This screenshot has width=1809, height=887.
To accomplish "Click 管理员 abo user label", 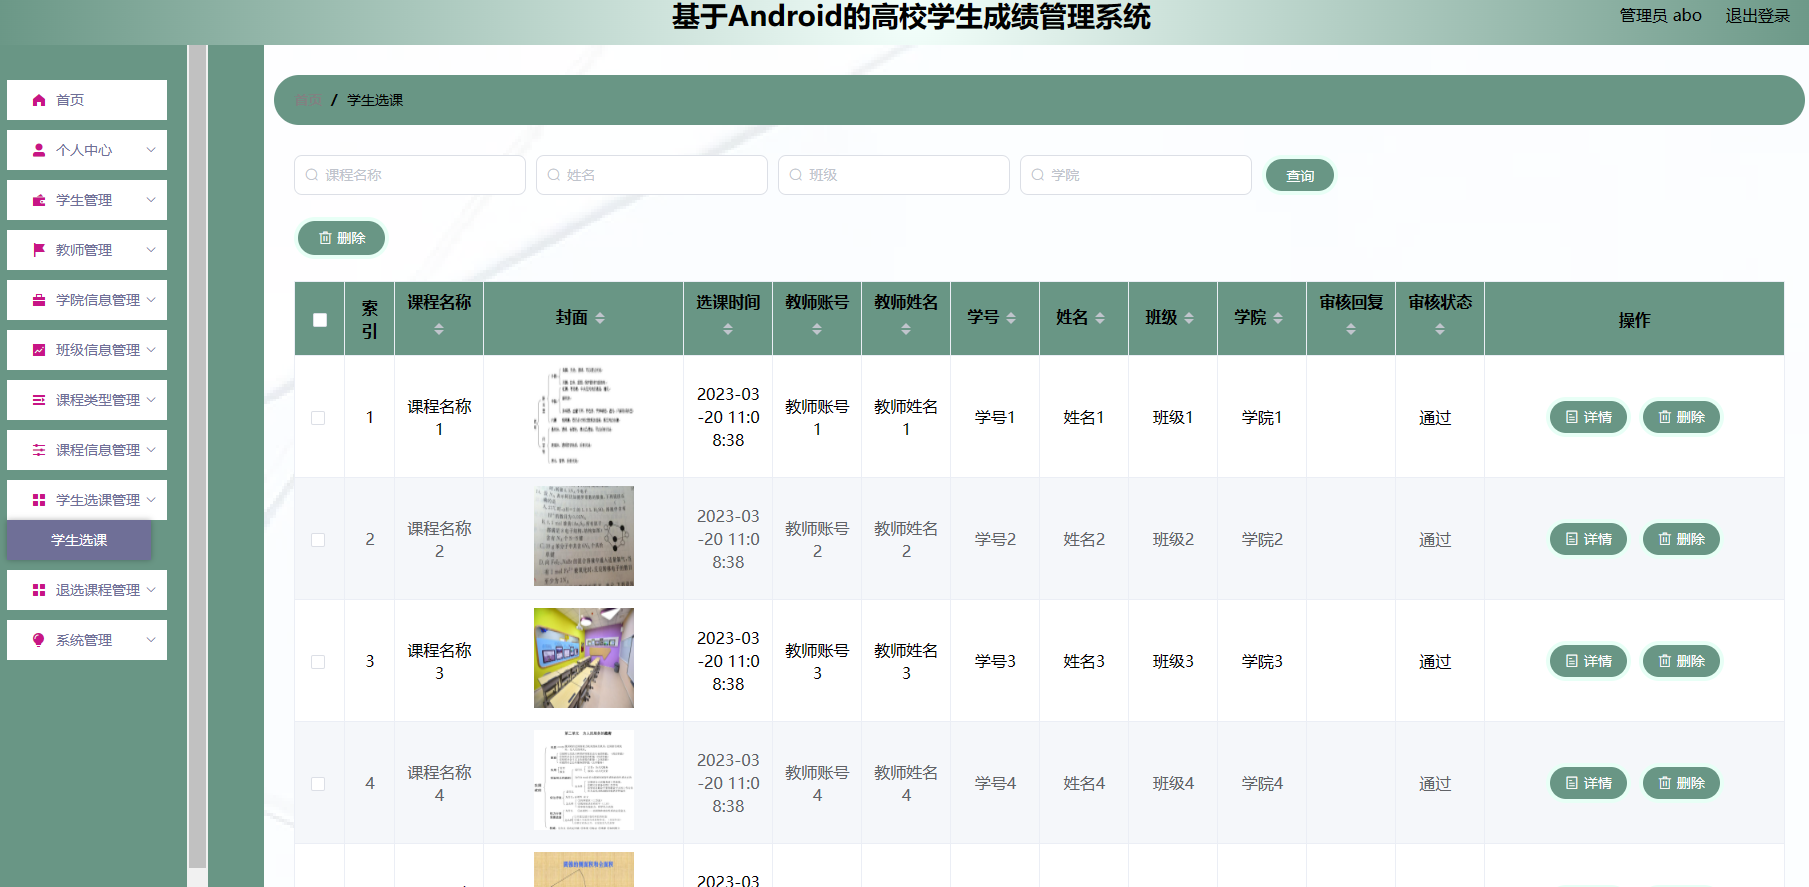I will (1660, 16).
